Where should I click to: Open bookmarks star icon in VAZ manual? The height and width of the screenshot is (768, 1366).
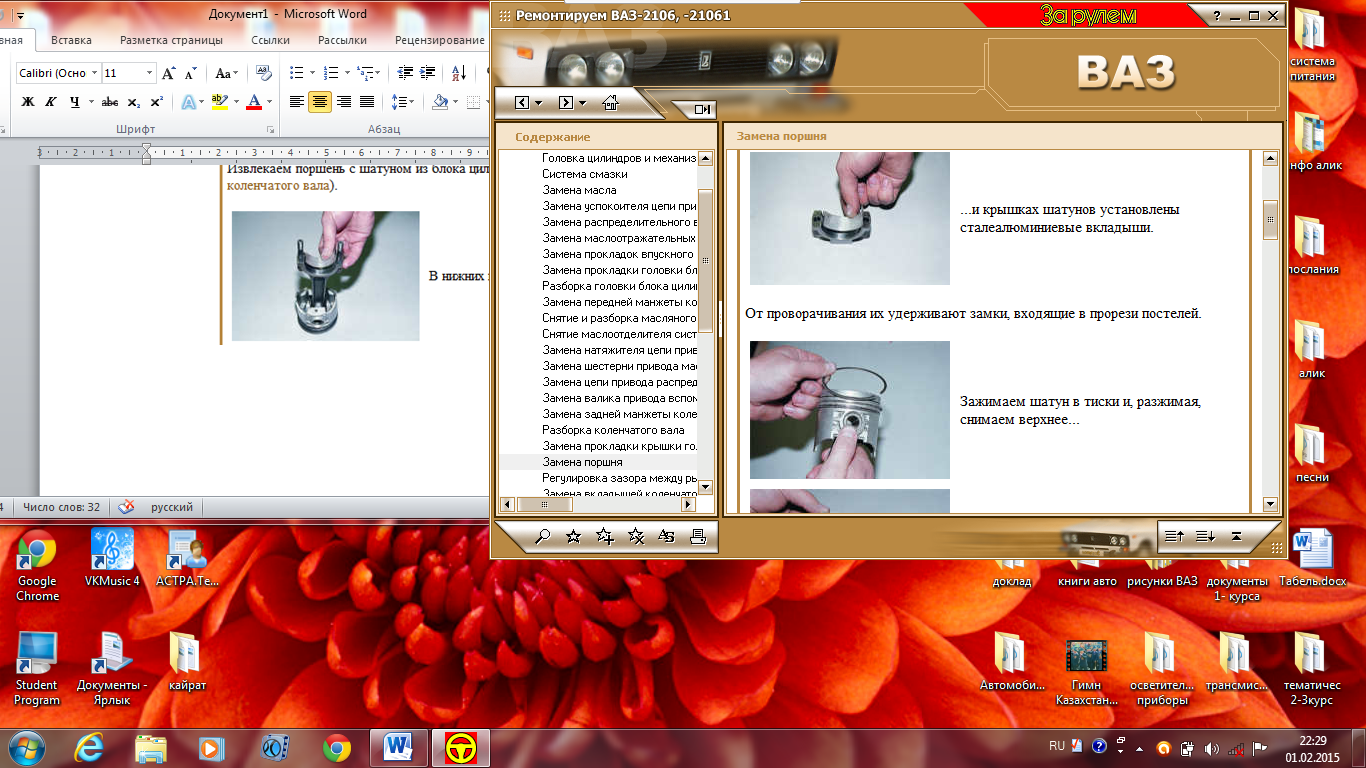573,537
